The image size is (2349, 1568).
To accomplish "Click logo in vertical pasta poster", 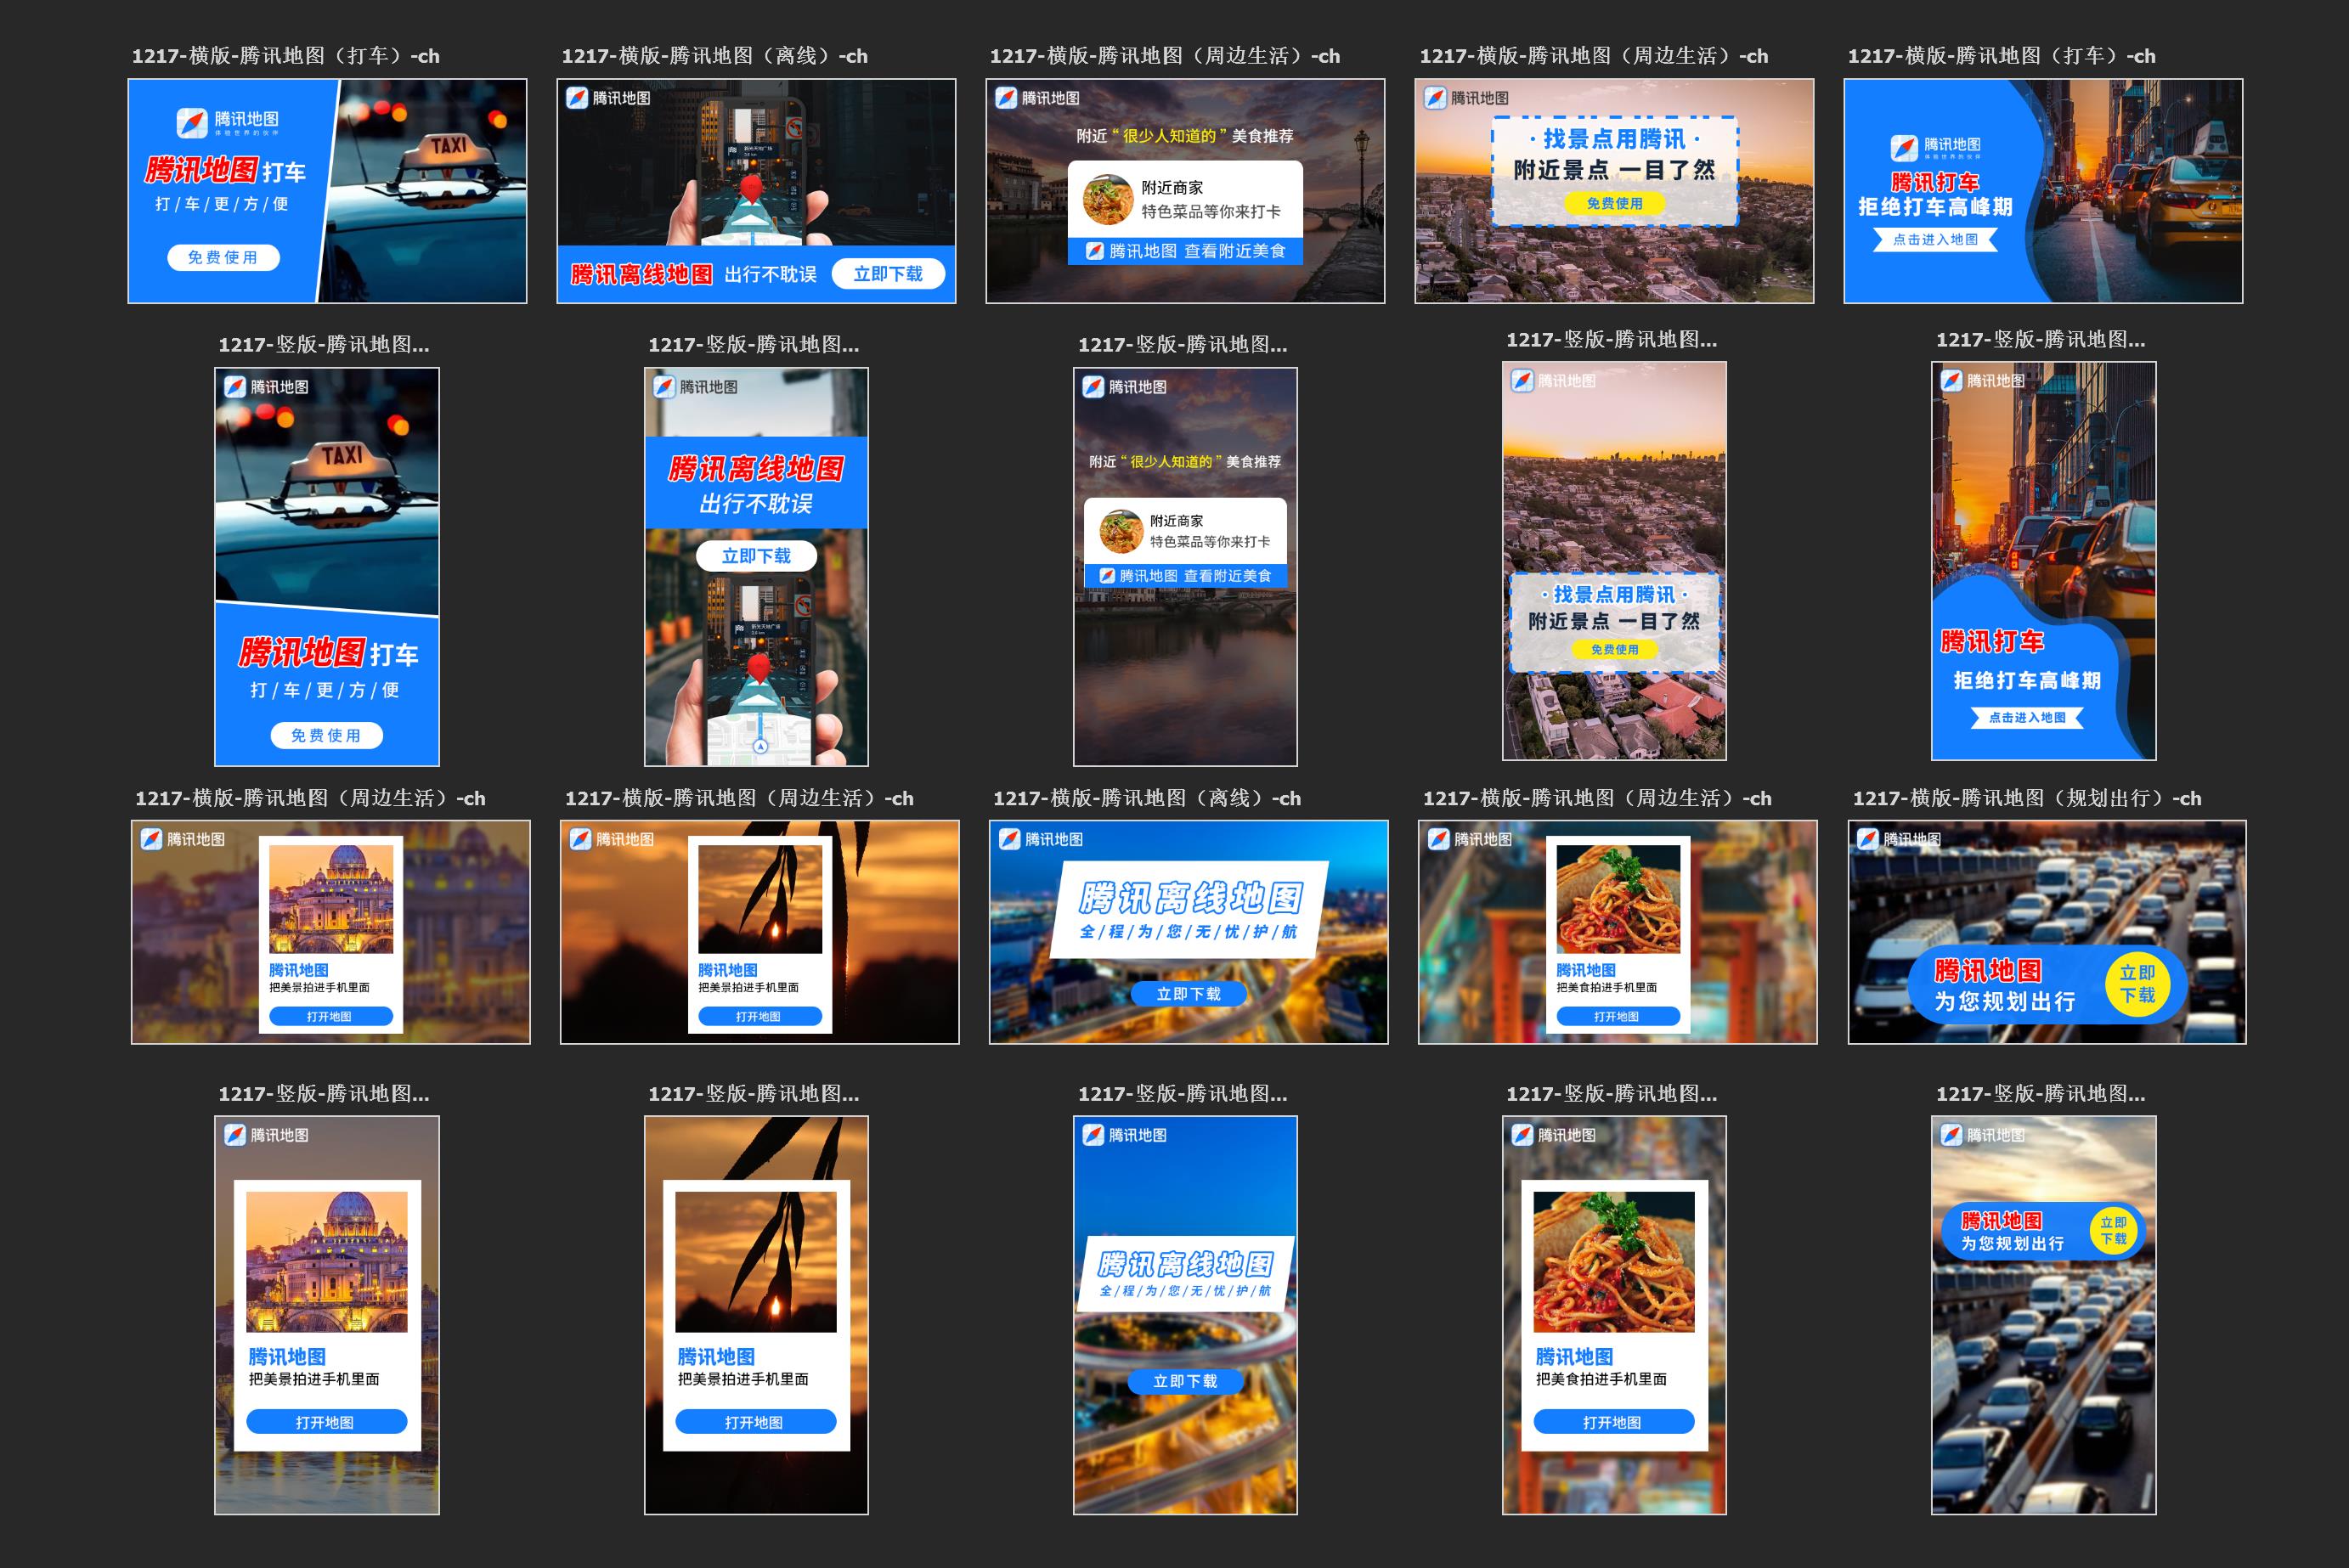I will 1553,1135.
